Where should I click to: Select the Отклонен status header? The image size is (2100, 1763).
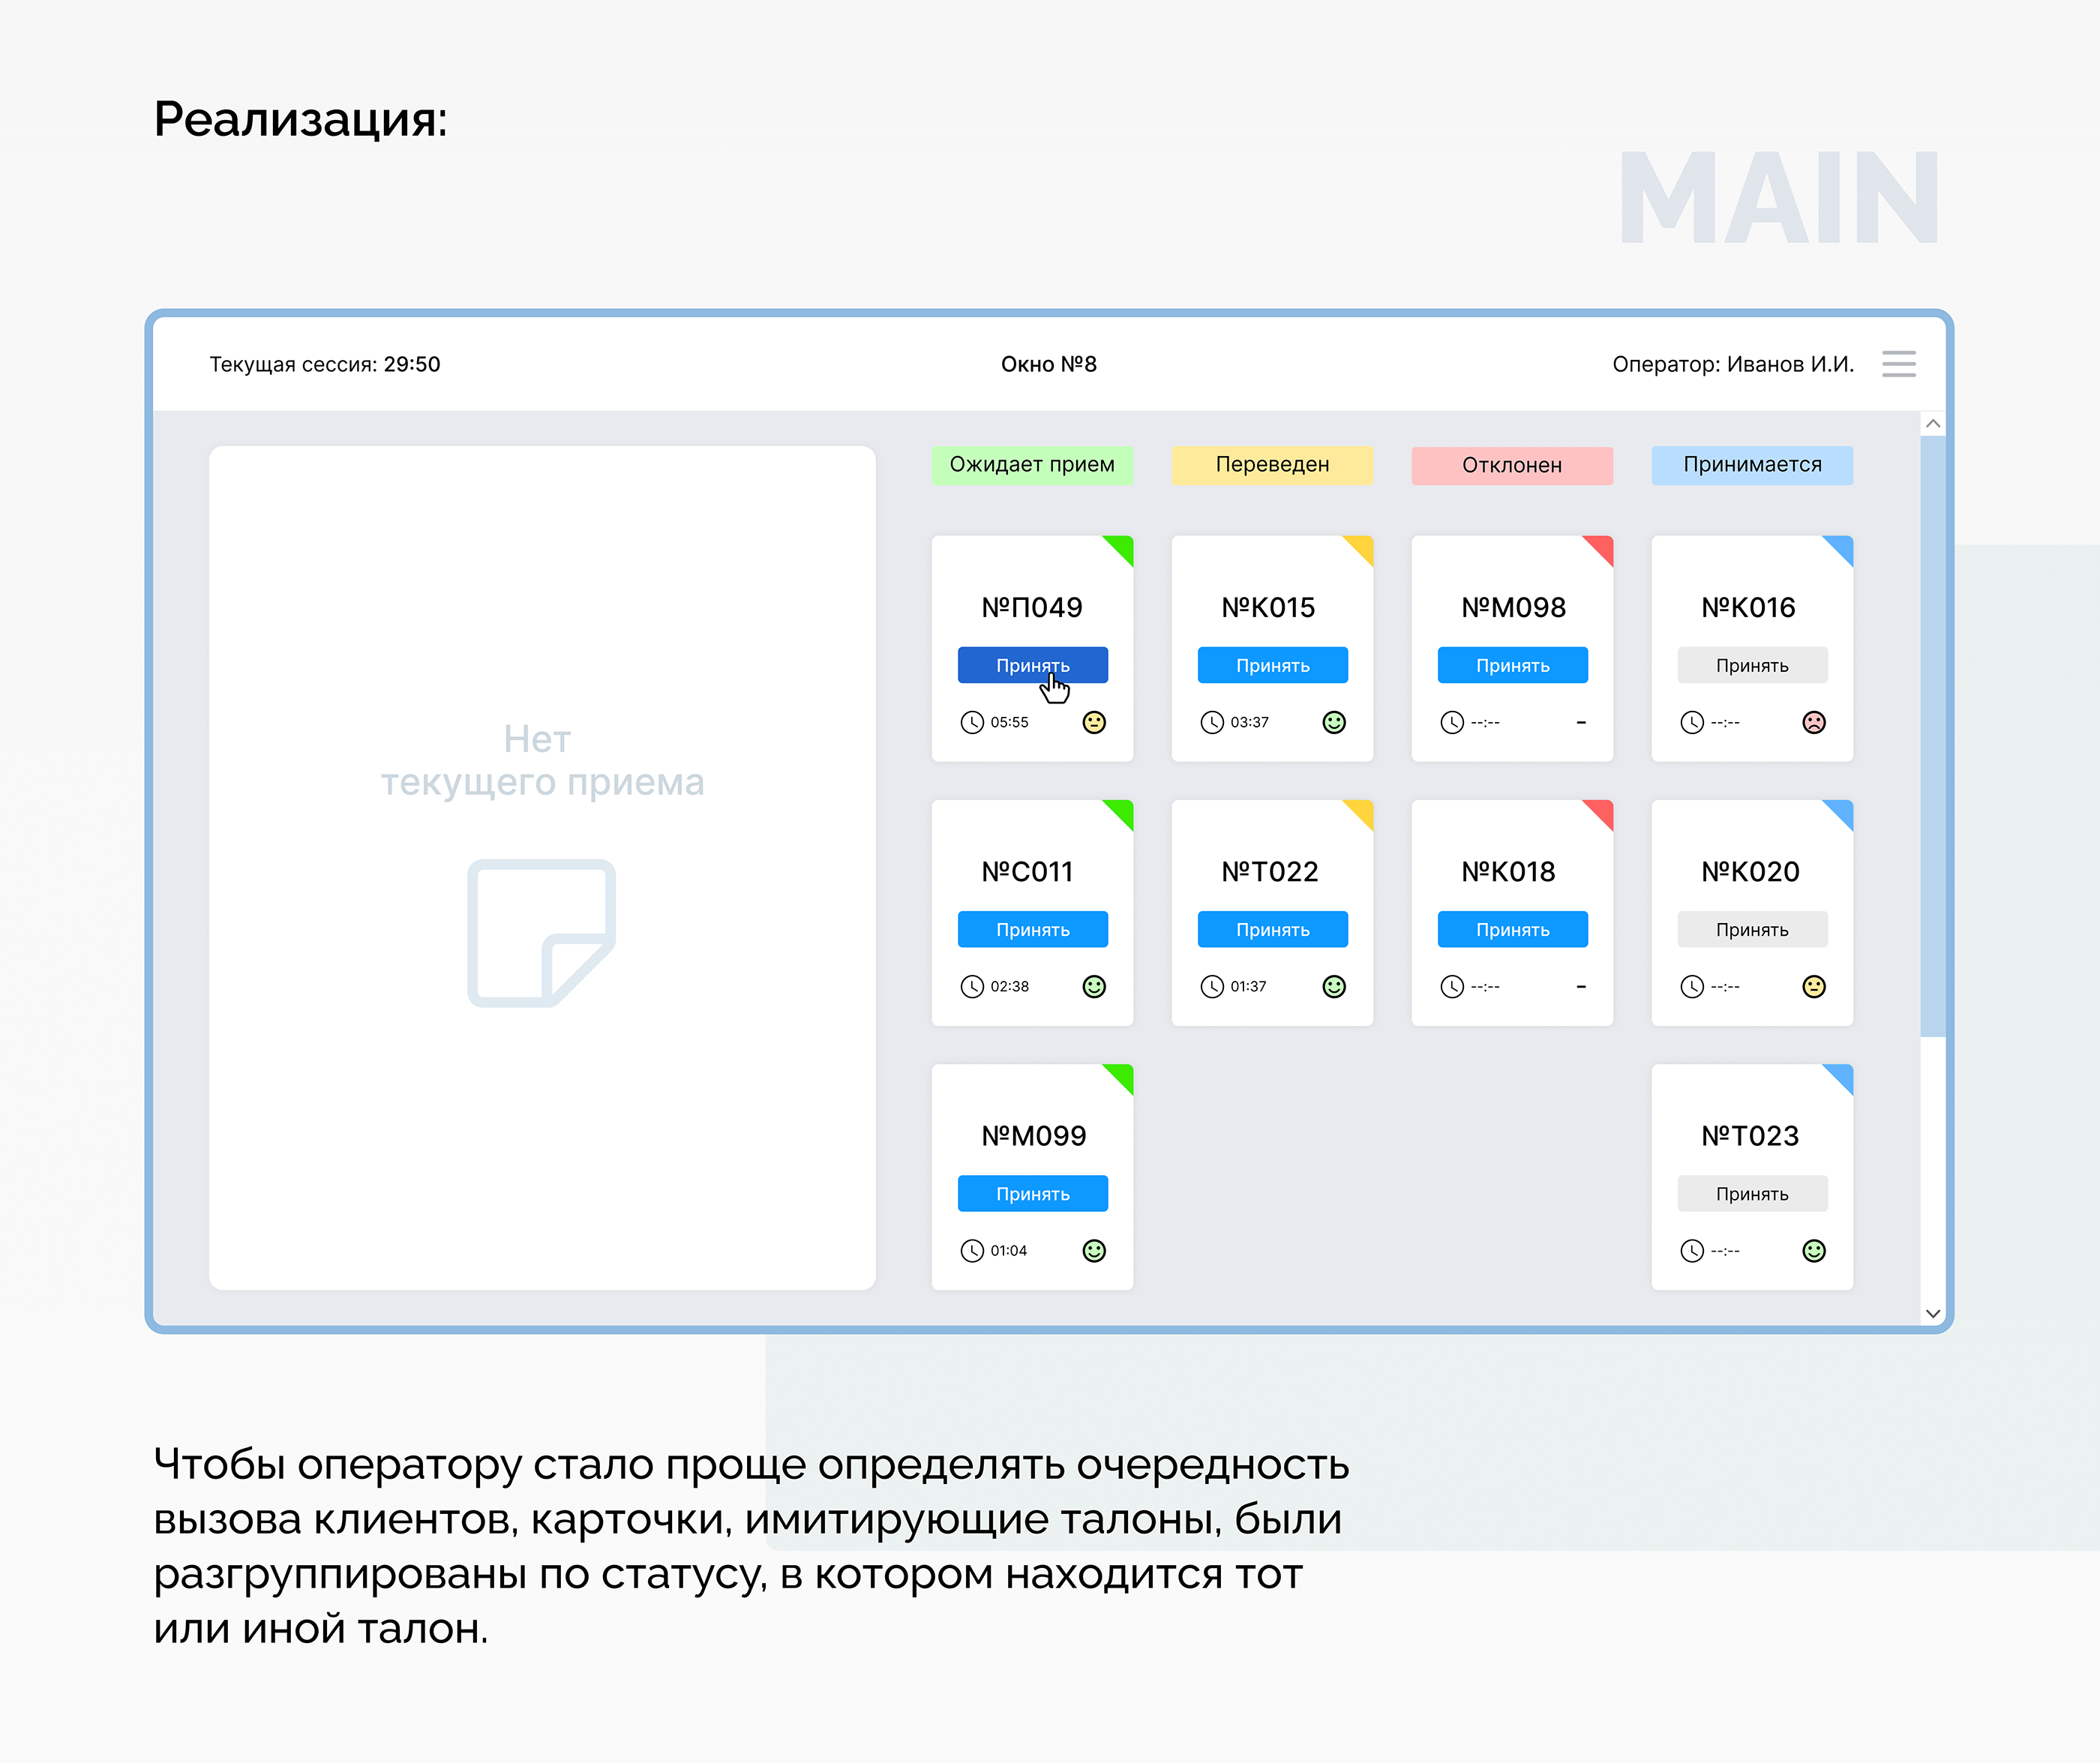point(1511,465)
